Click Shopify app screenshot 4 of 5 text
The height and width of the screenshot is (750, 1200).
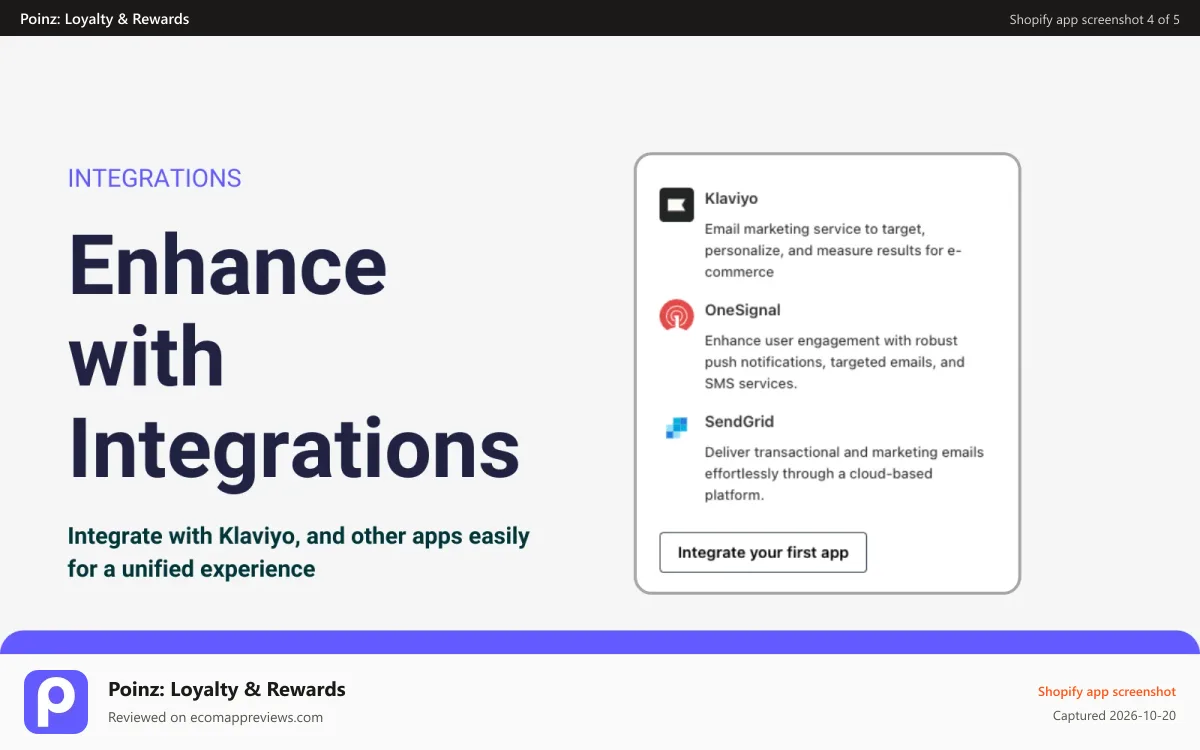[1094, 19]
